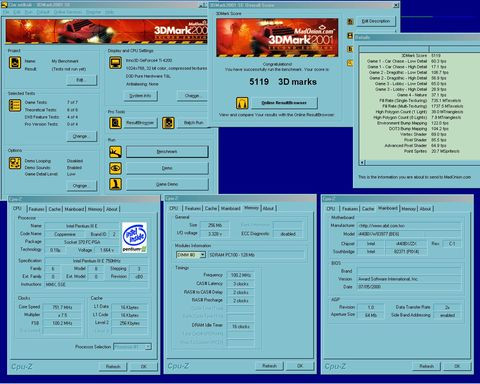This screenshot has width=480, height=384.
Task: Start the Benchmark run
Action: [x=167, y=152]
